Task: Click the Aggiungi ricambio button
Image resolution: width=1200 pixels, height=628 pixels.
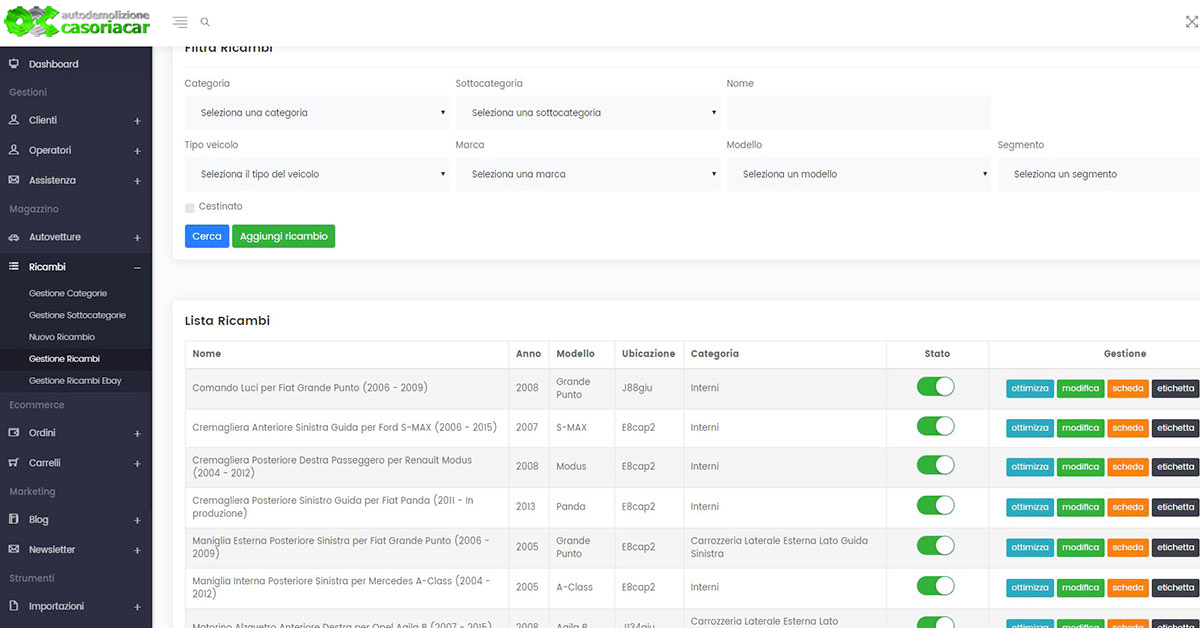Action: tap(283, 236)
